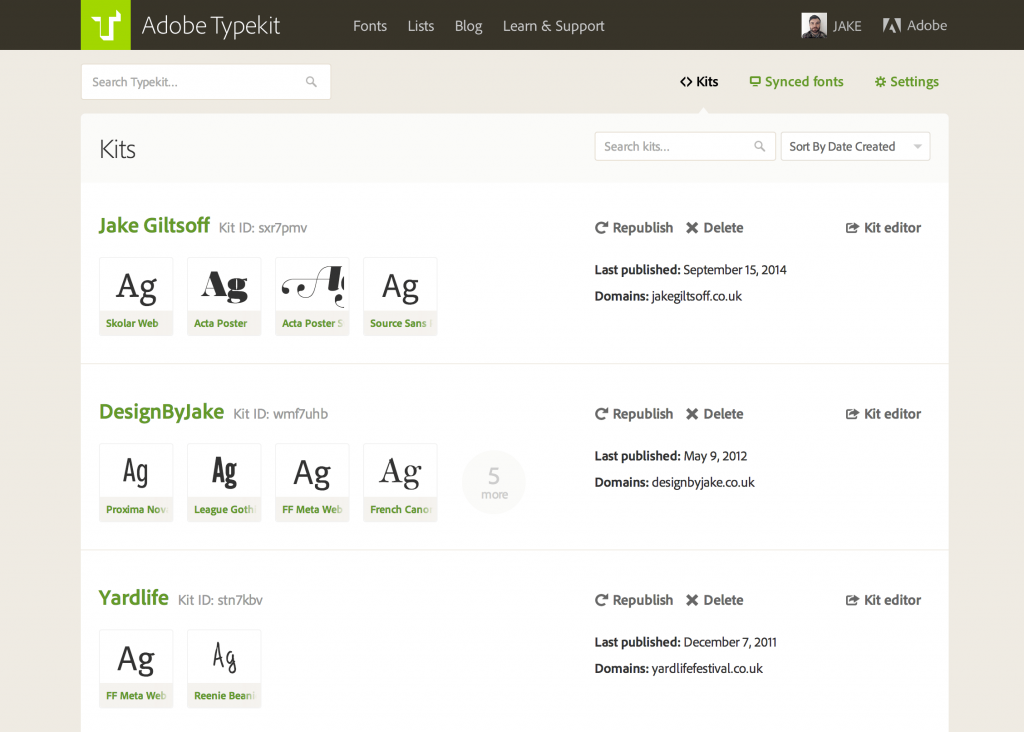Click the magnifier icon in Search Typekit box

(312, 82)
